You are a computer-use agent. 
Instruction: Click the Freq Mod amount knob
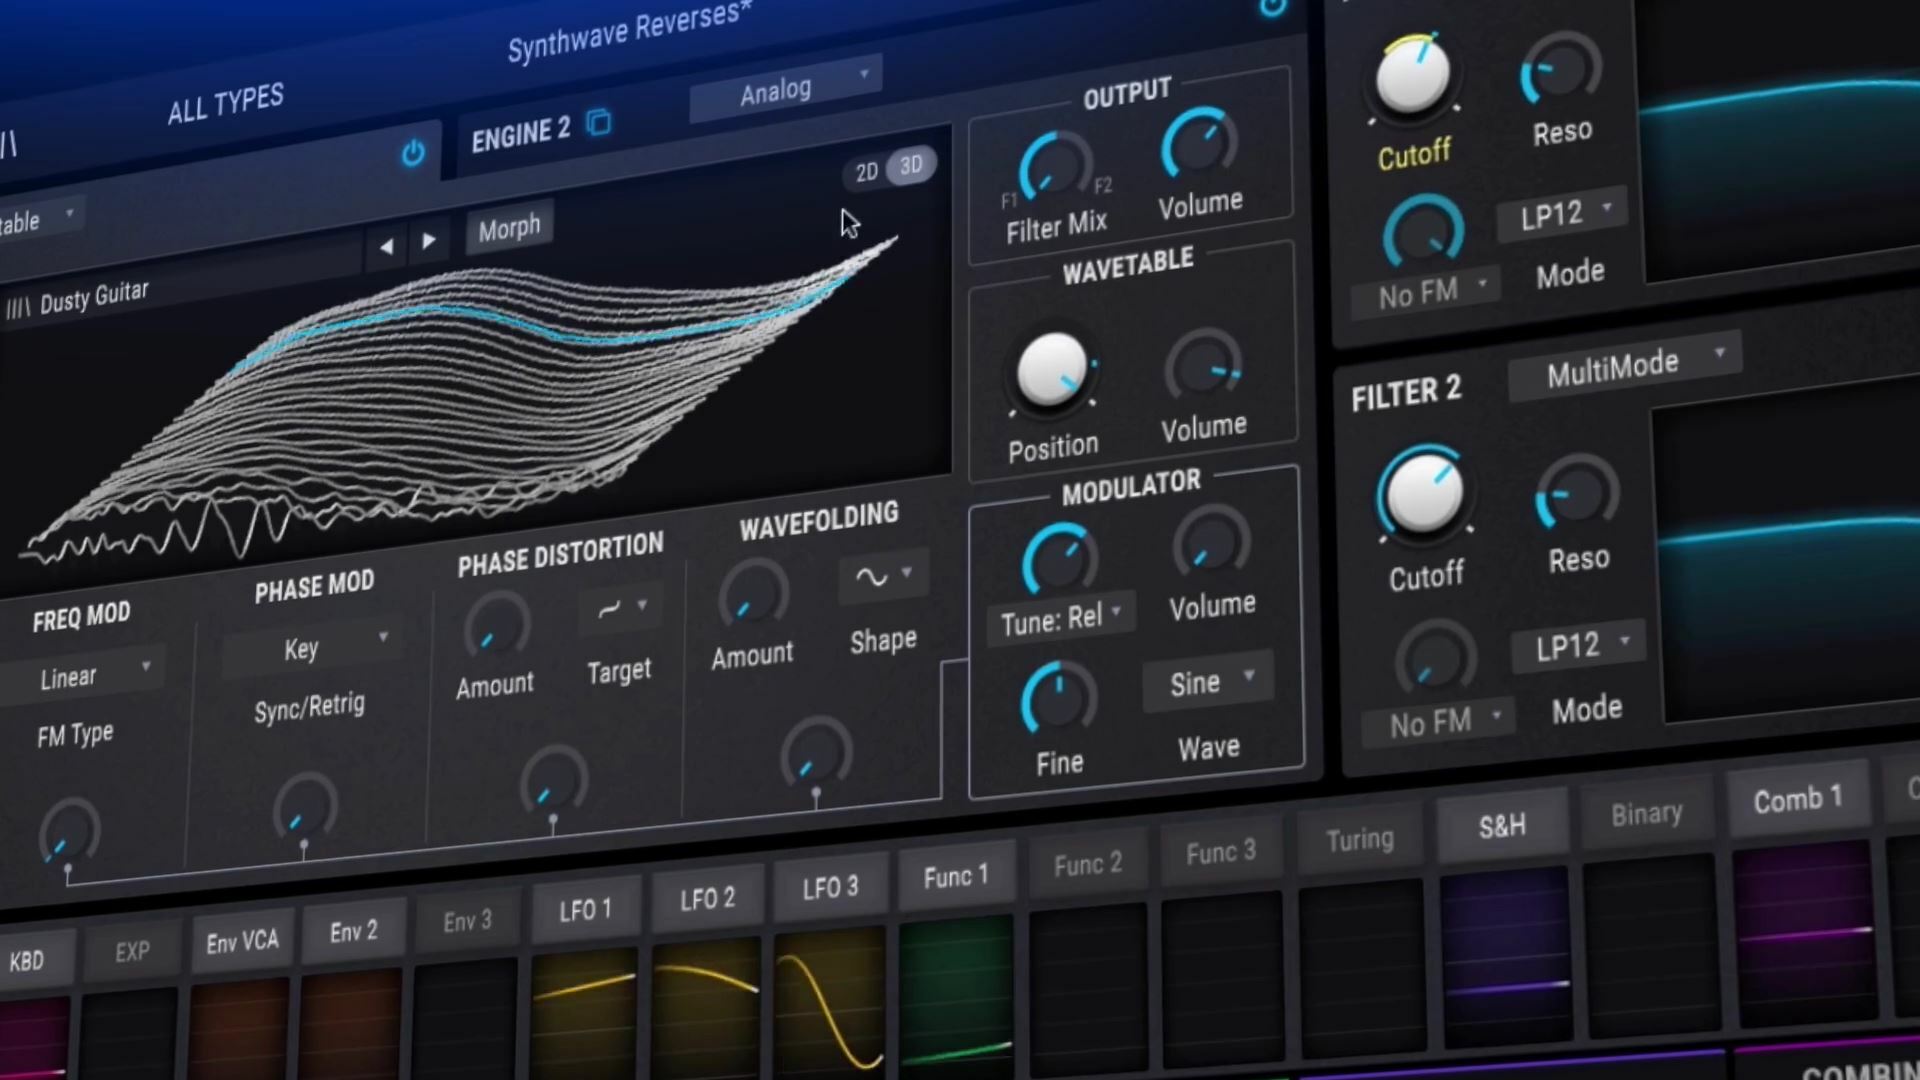pyautogui.click(x=69, y=832)
